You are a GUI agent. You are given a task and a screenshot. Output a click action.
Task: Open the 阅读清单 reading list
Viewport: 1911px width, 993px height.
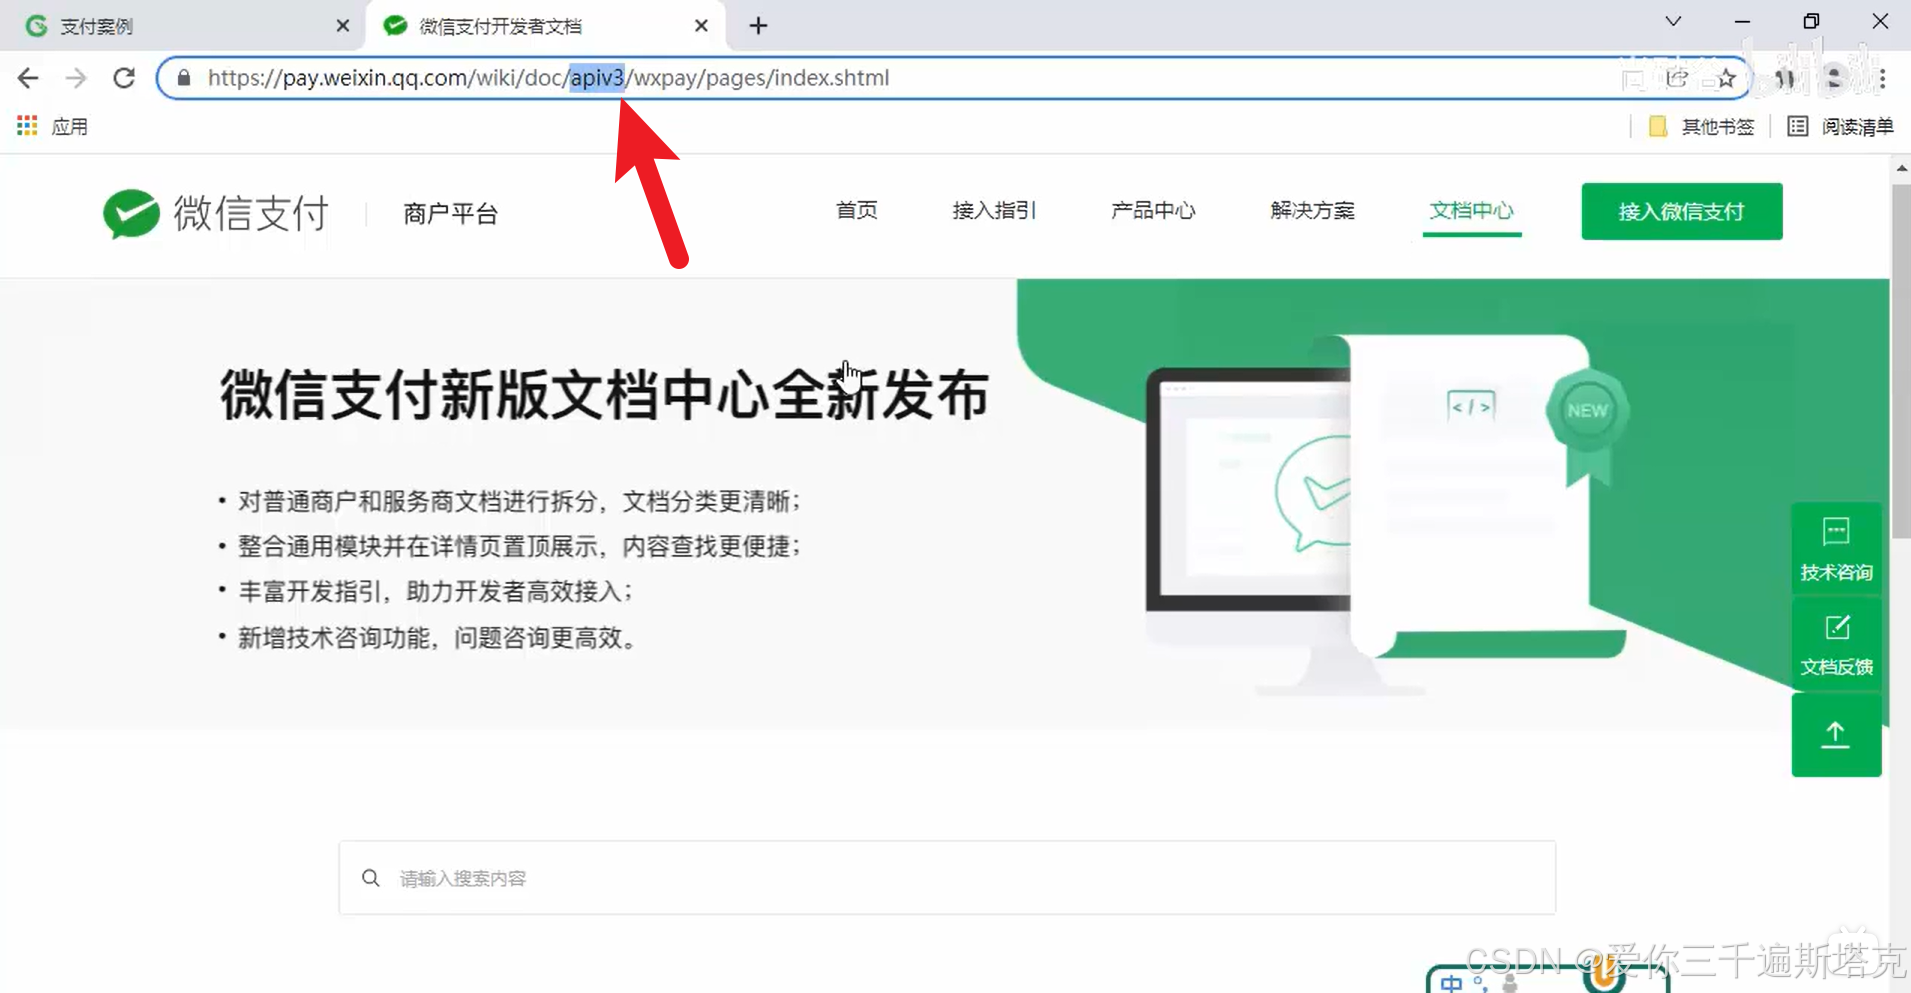pyautogui.click(x=1840, y=126)
